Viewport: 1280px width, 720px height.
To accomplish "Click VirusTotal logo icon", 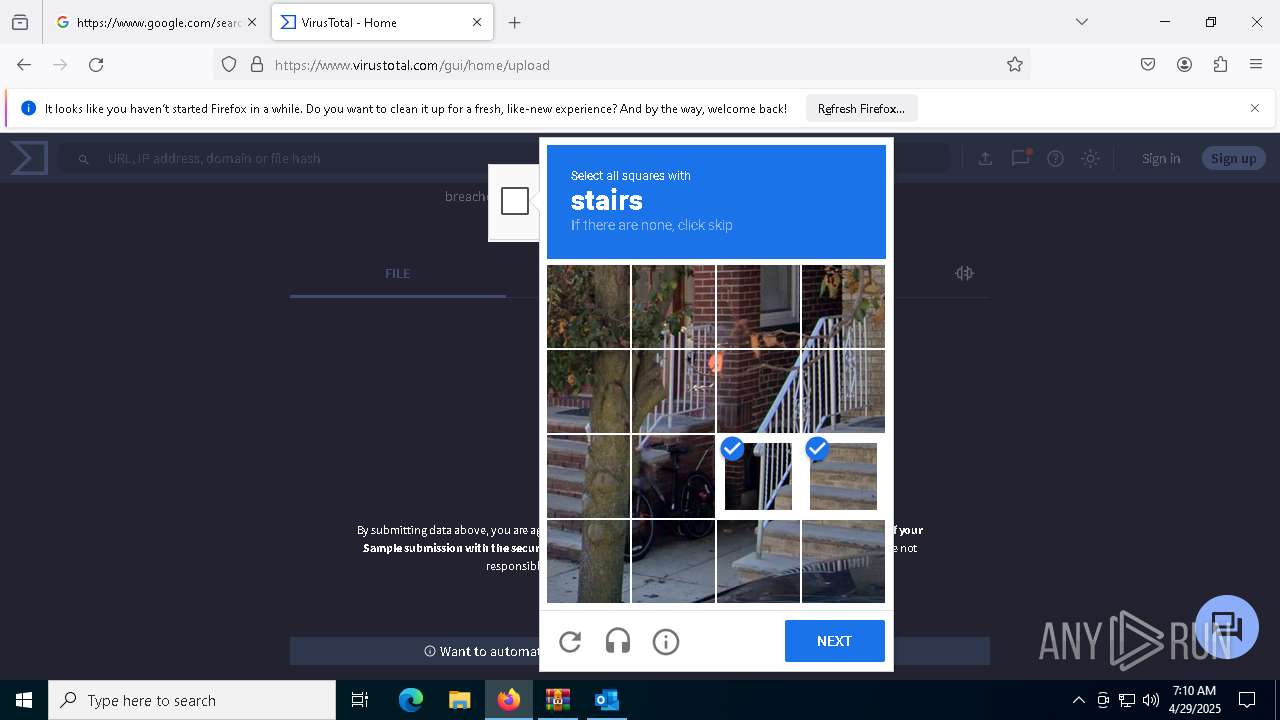I will pos(29,158).
